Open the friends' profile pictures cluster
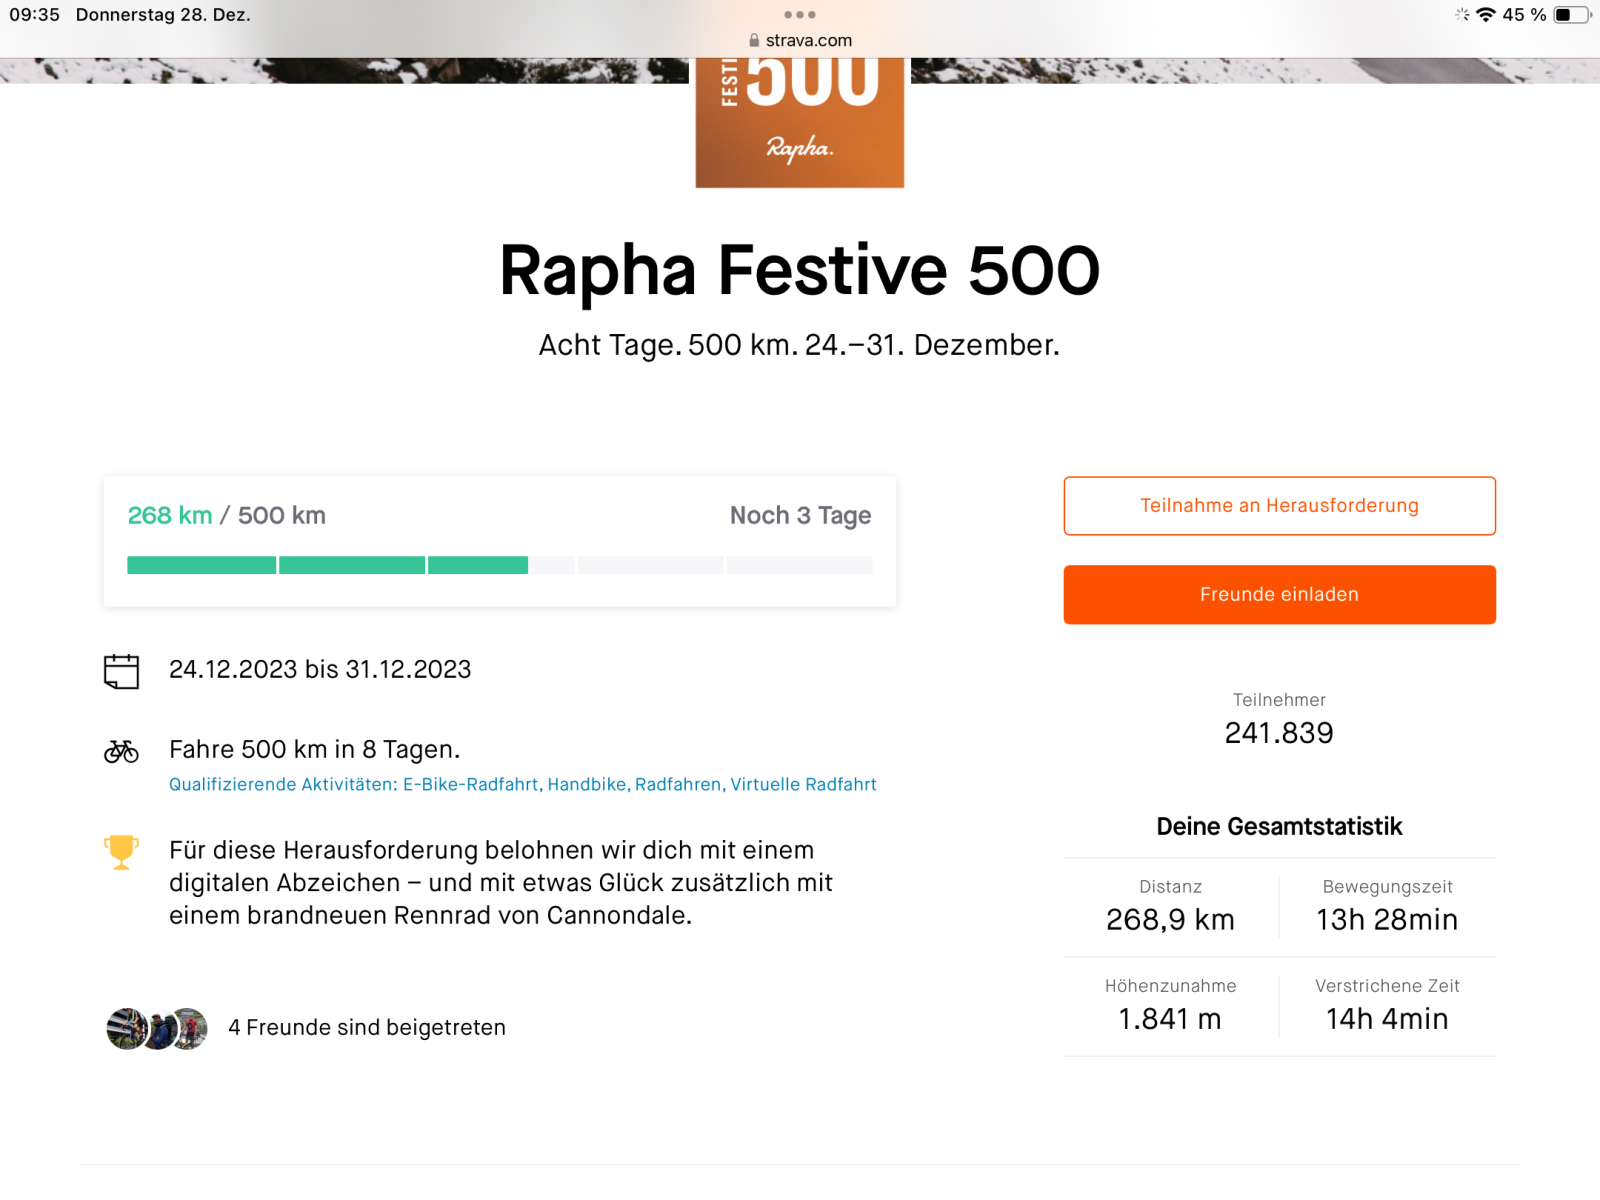1600x1200 pixels. [157, 1028]
